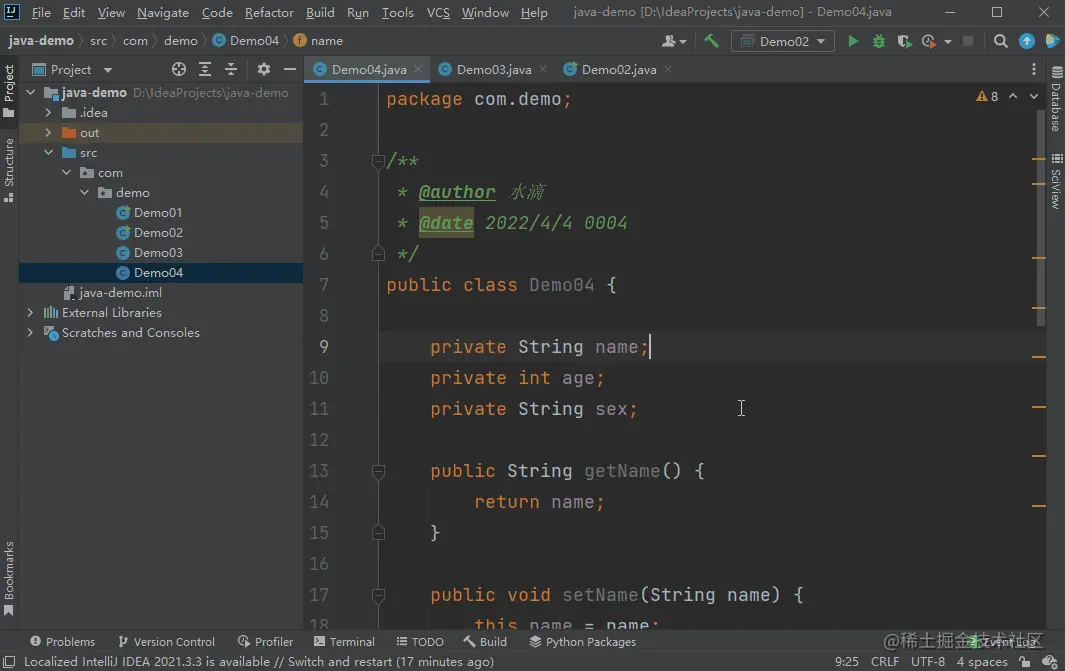Open the Terminal tool window

[x=344, y=642]
